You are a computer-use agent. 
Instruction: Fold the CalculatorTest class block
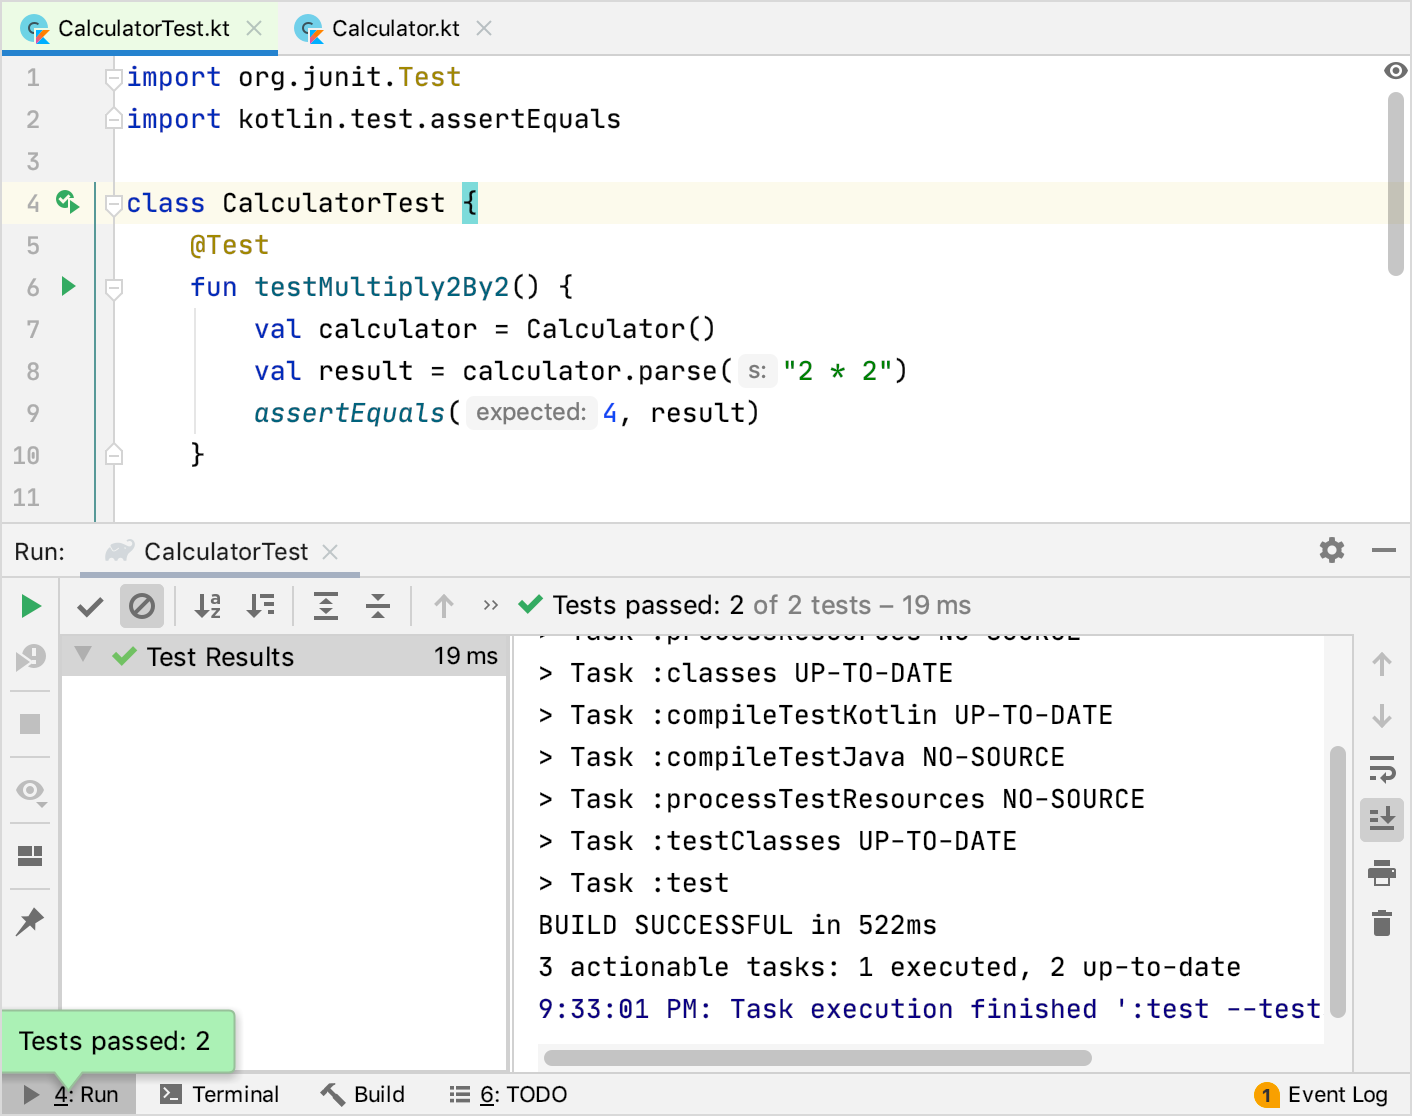click(114, 204)
